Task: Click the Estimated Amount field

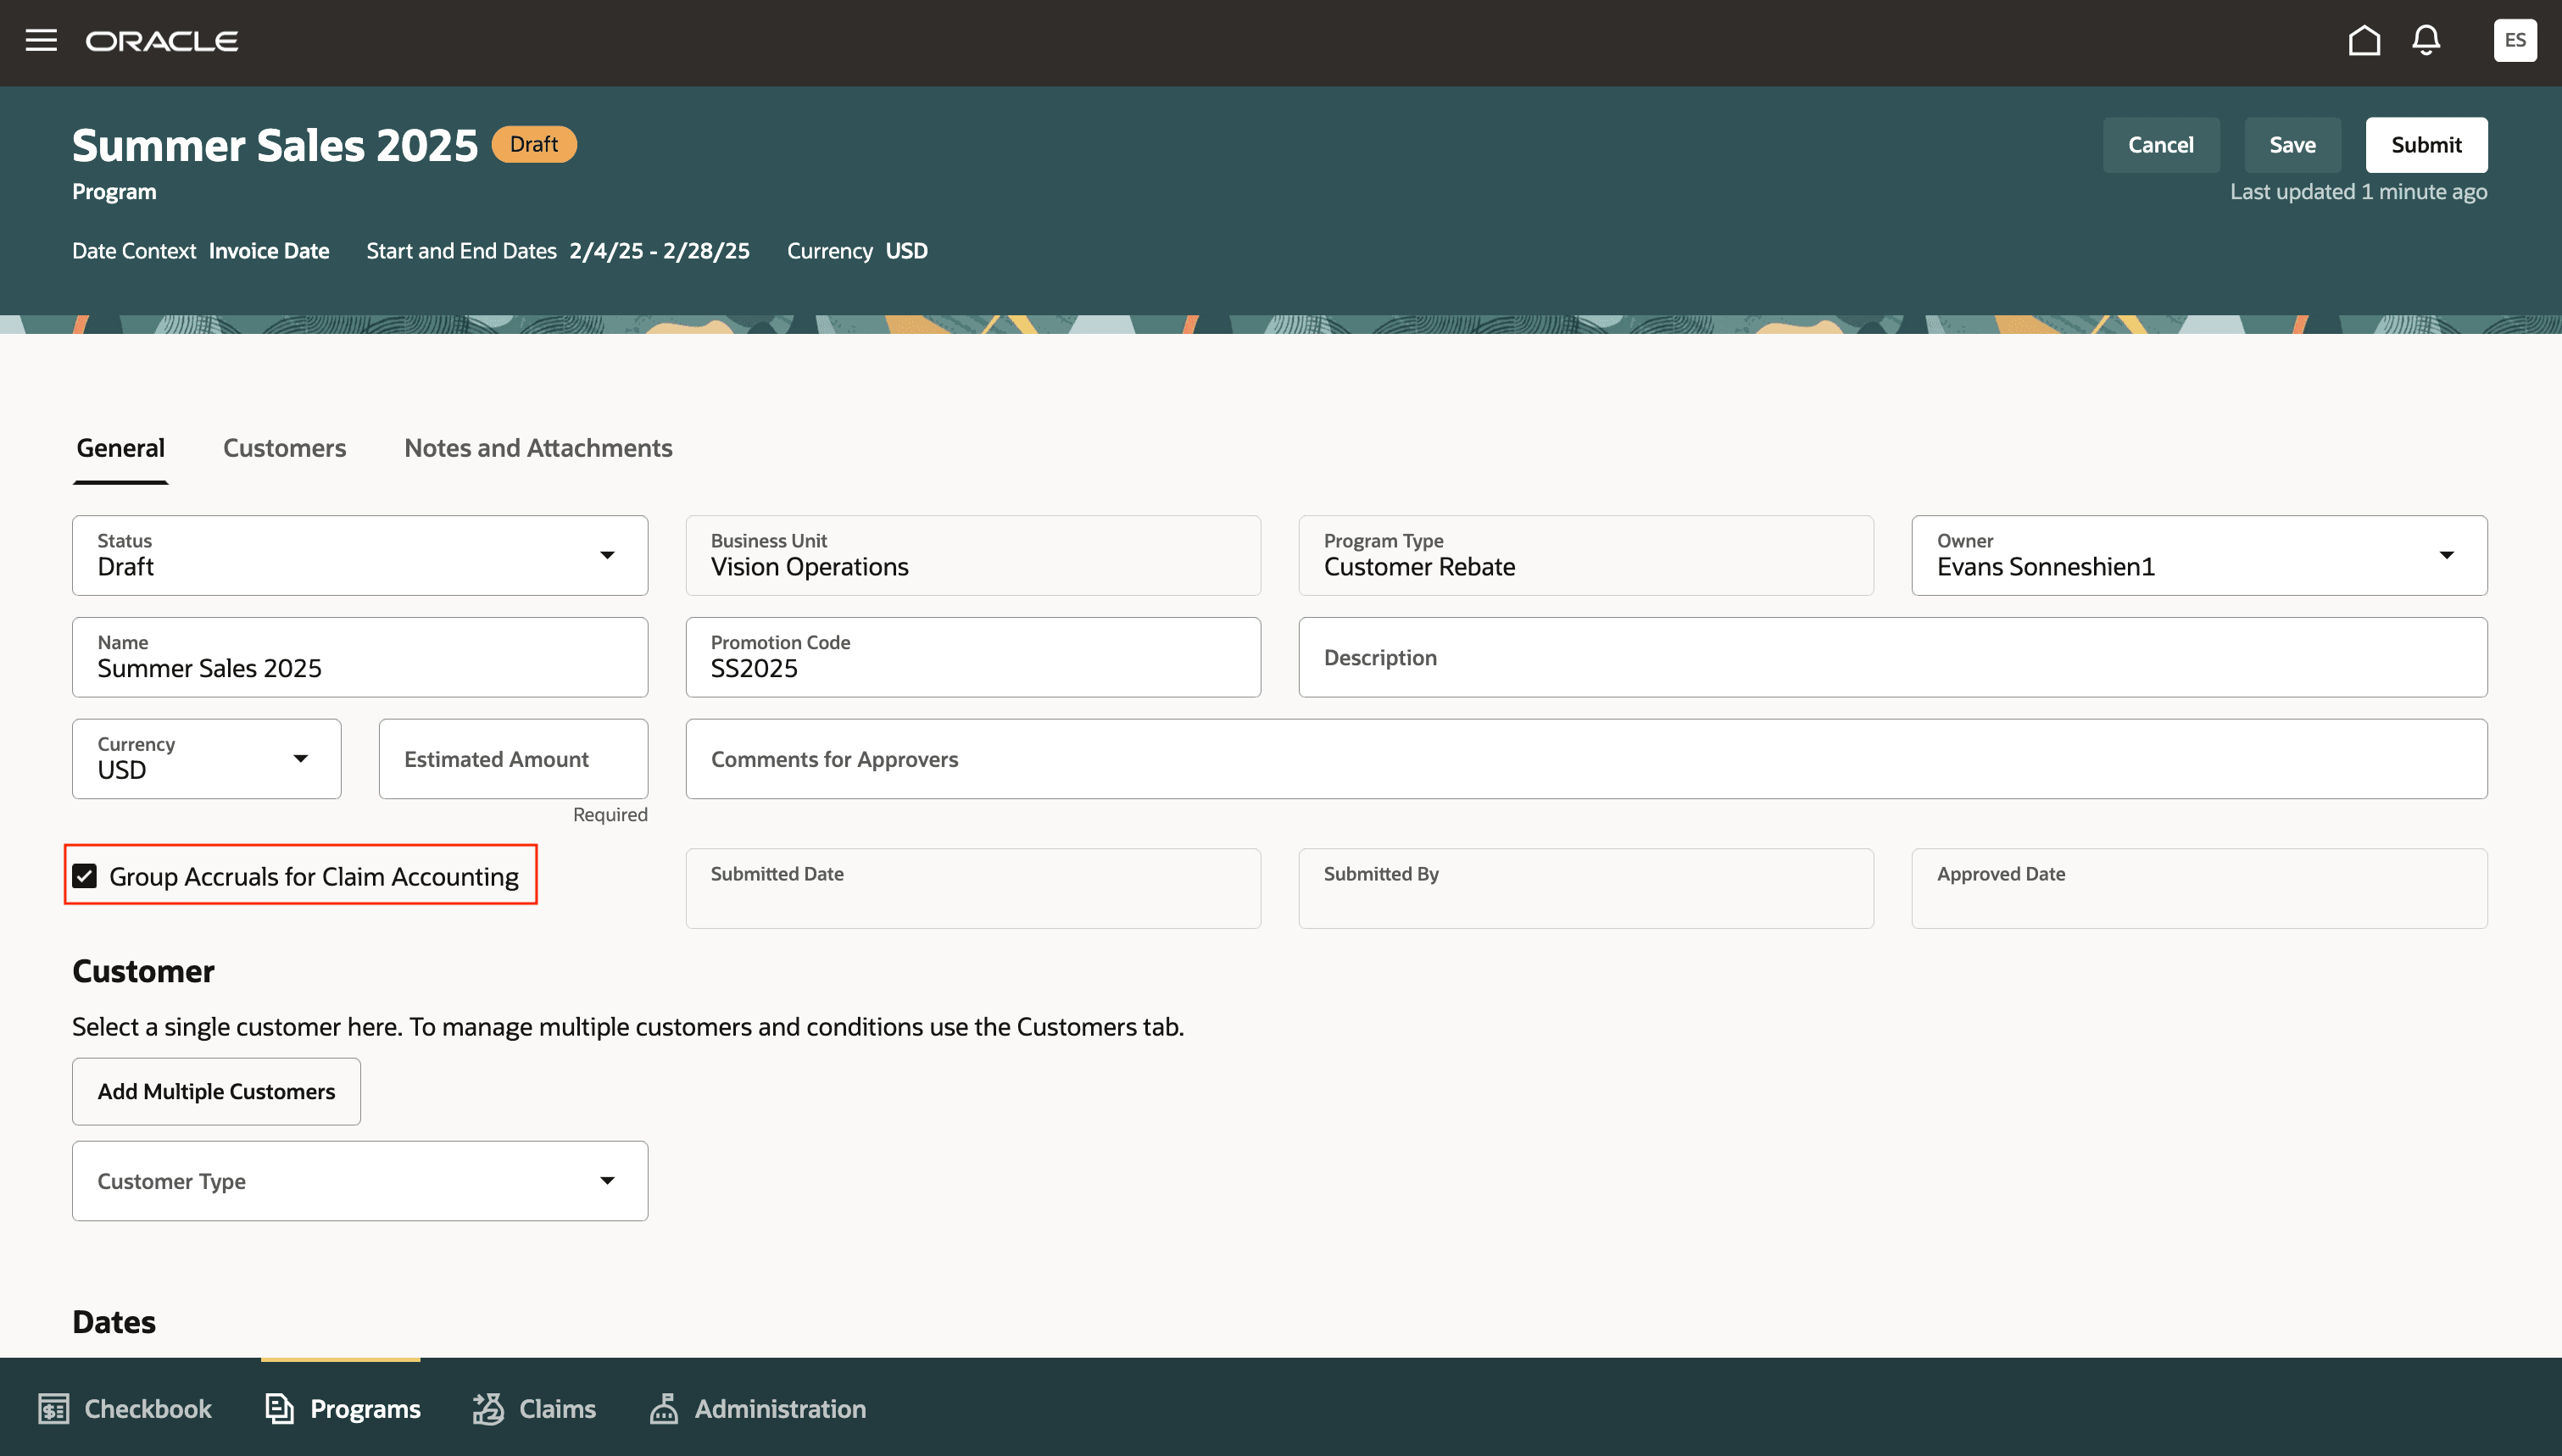Action: 513,759
